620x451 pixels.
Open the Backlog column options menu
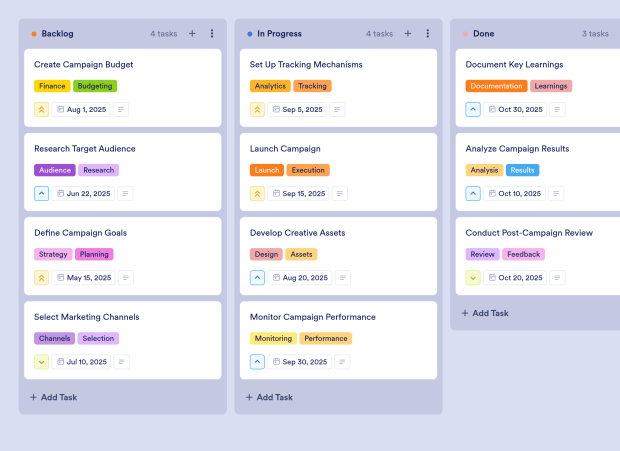pyautogui.click(x=212, y=34)
